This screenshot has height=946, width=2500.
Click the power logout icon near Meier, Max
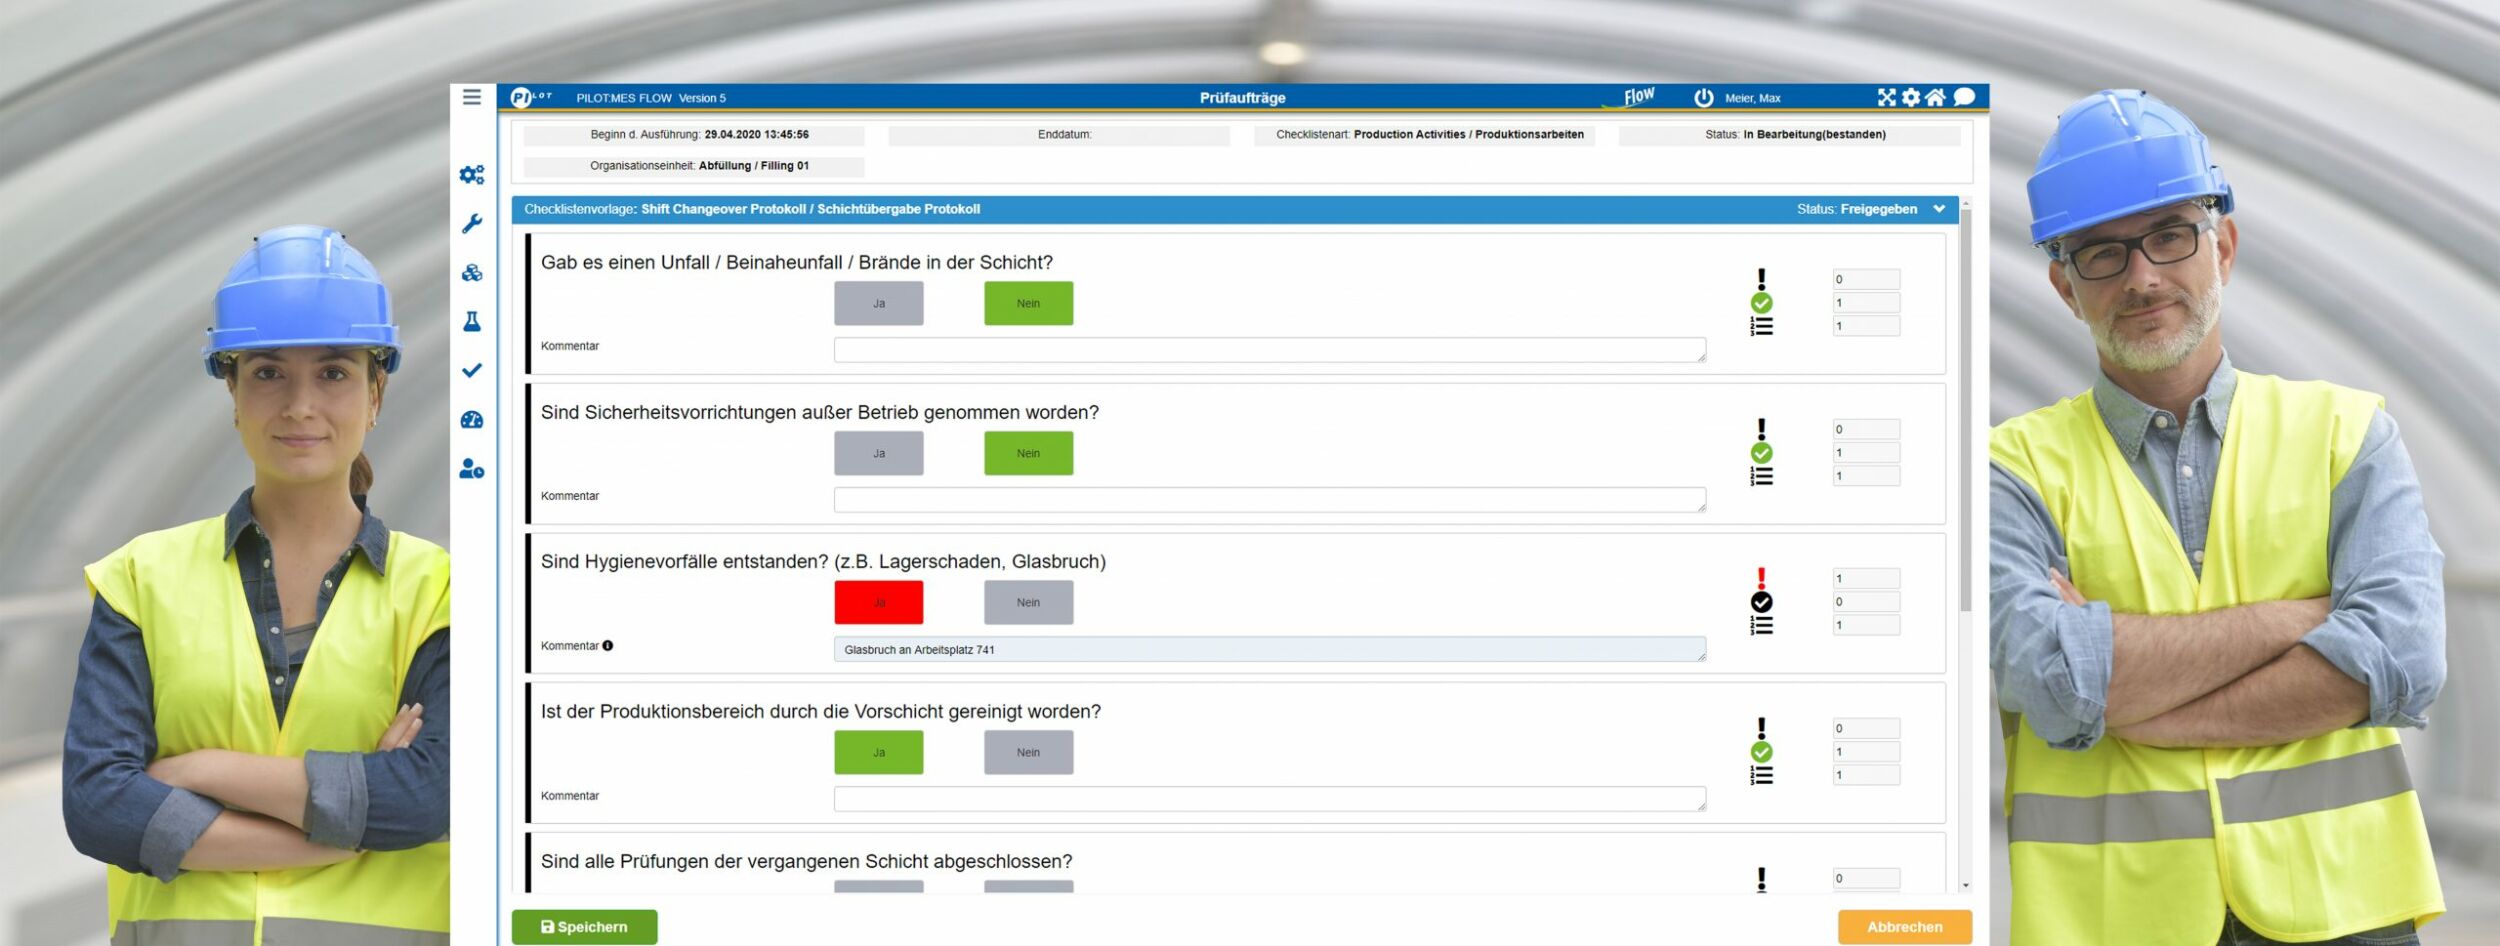[x=1704, y=98]
